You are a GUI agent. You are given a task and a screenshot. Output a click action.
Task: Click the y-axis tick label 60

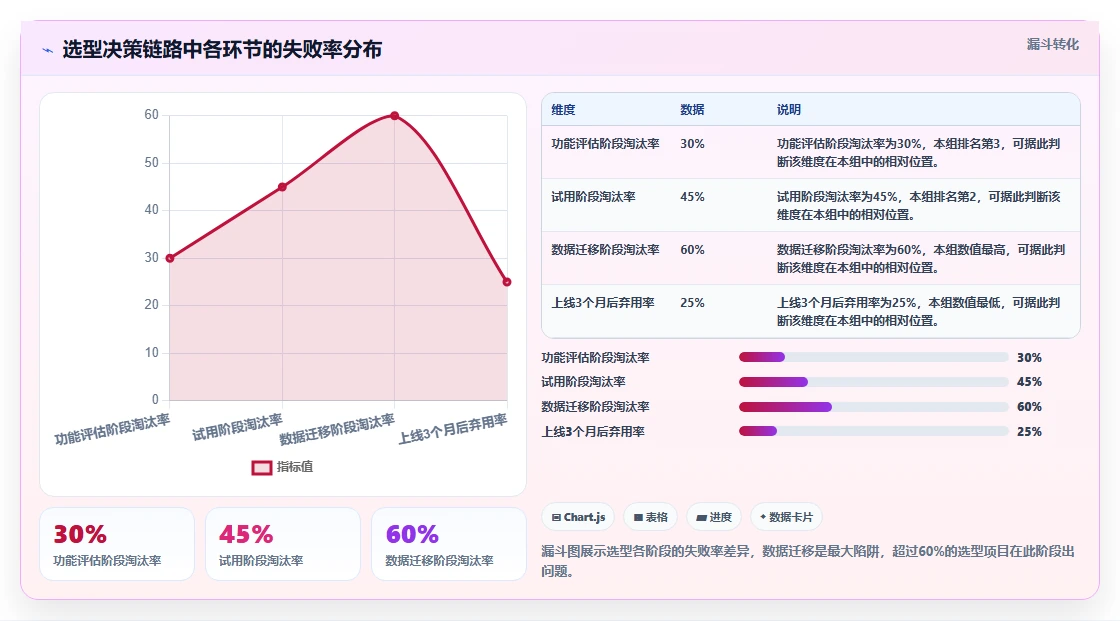point(151,114)
